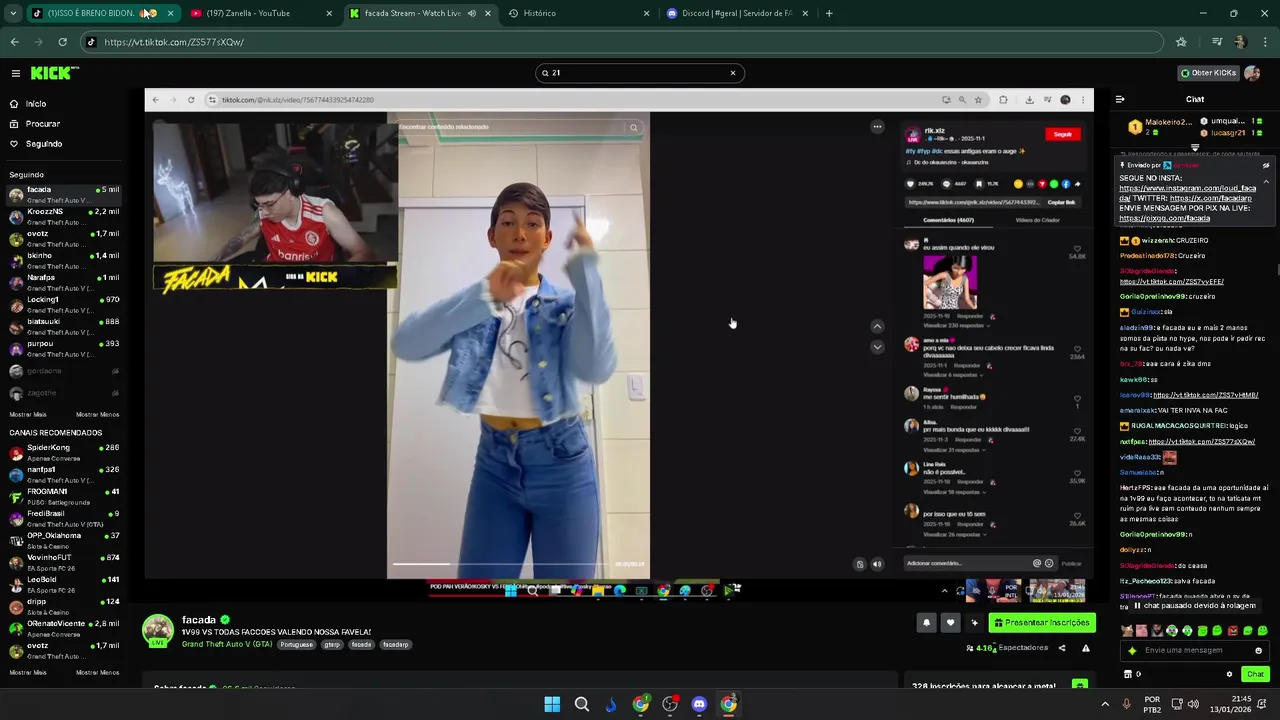1280x720 pixels.
Task: Open followed channel Locking1
Action: point(64,304)
